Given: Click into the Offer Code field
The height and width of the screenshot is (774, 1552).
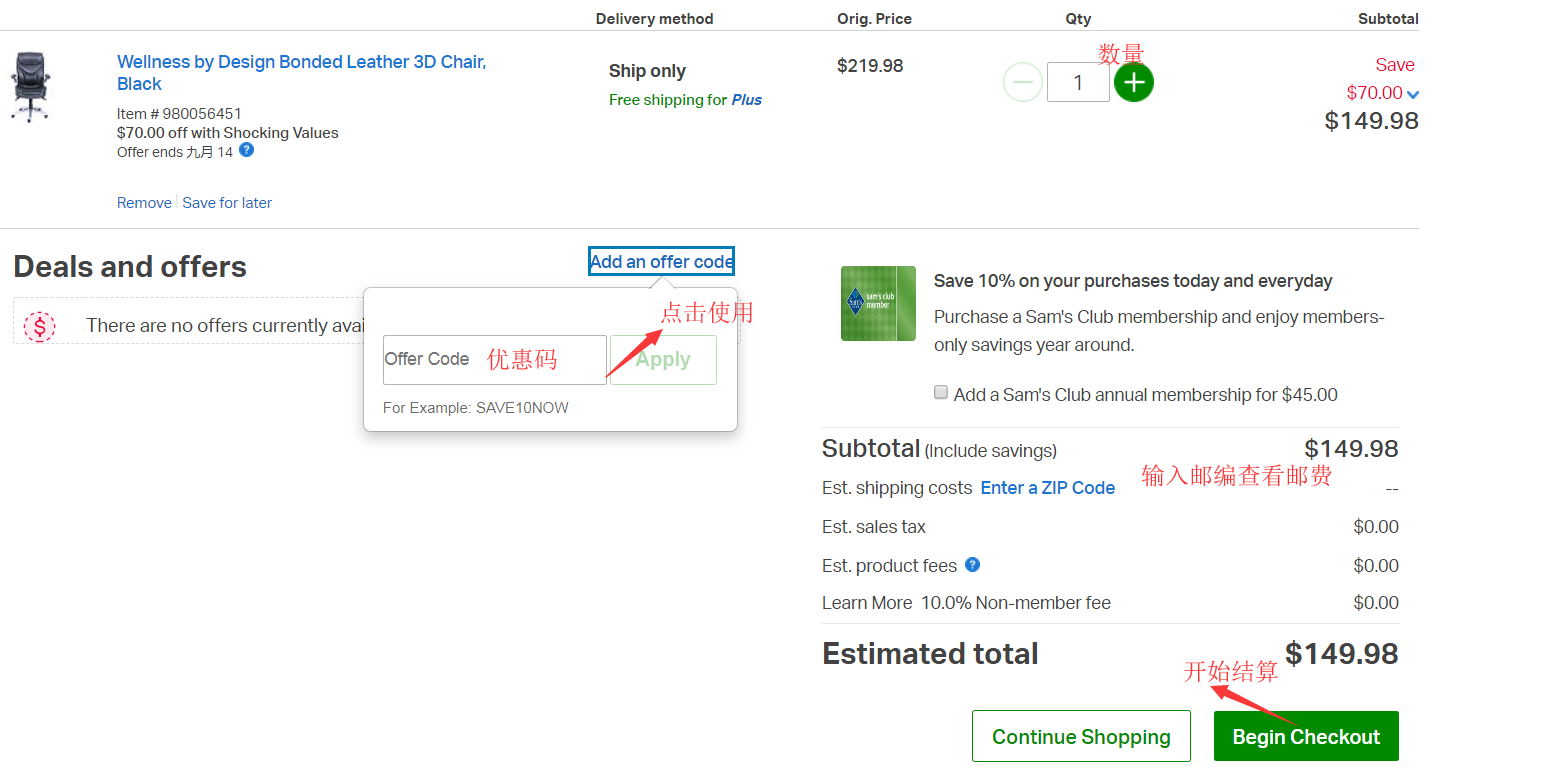Looking at the screenshot, I should coord(494,360).
